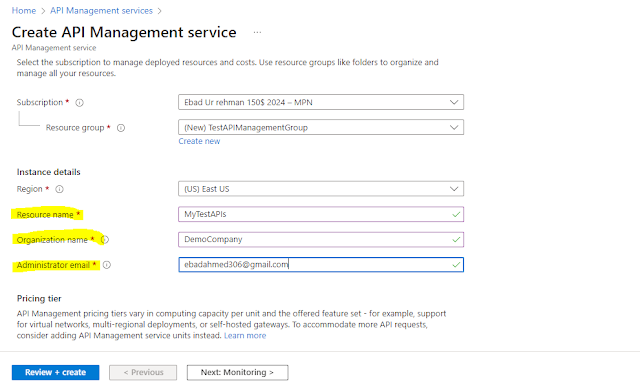Image resolution: width=640 pixels, height=390 pixels.
Task: Expand the Region dropdown showing East US
Action: coord(321,189)
